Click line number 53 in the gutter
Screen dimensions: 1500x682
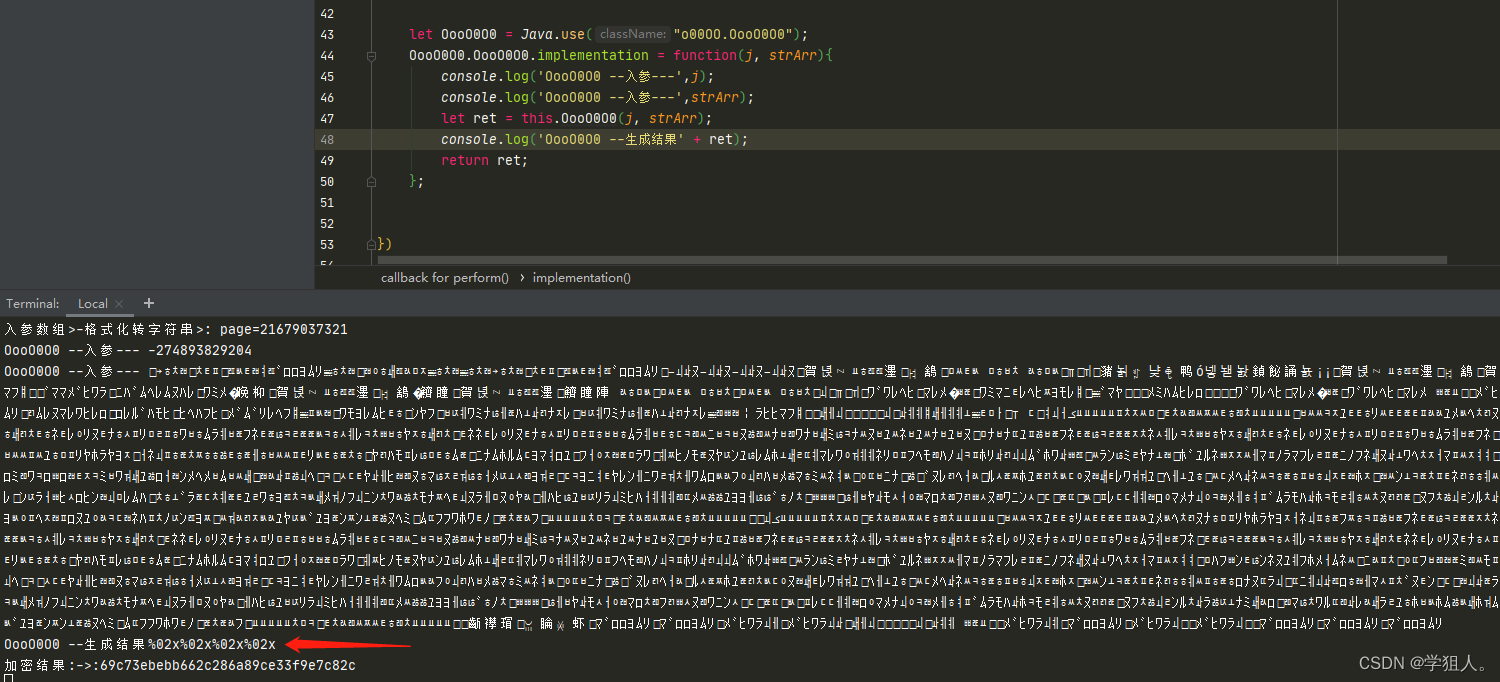coord(328,244)
